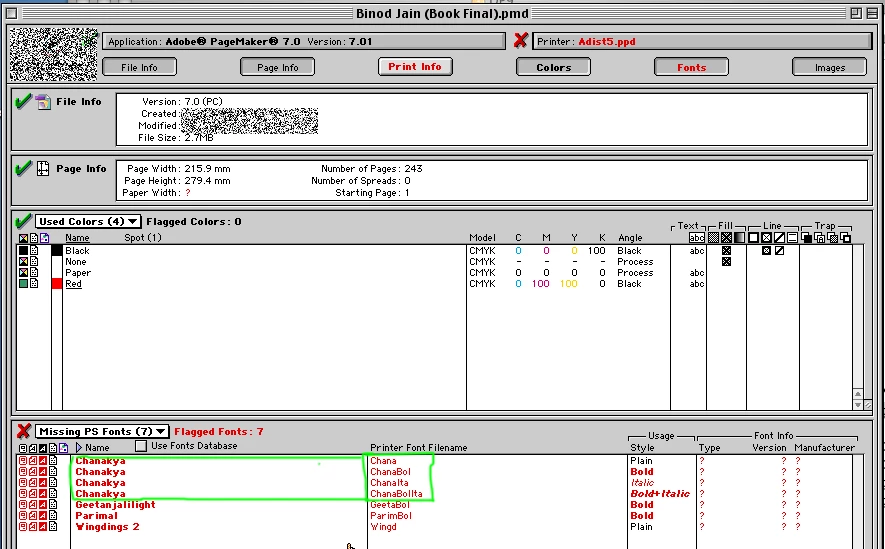The width and height of the screenshot is (885, 549).
Task: Sort colors by Name column header
Action: tap(77, 238)
